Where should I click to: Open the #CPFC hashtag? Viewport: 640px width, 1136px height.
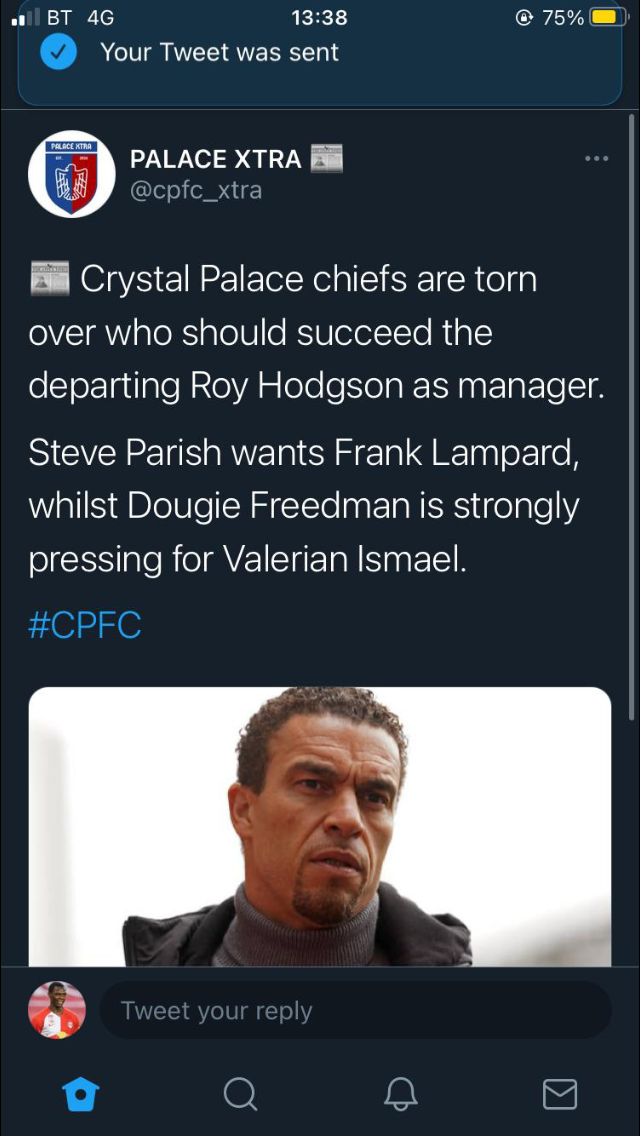pos(85,626)
